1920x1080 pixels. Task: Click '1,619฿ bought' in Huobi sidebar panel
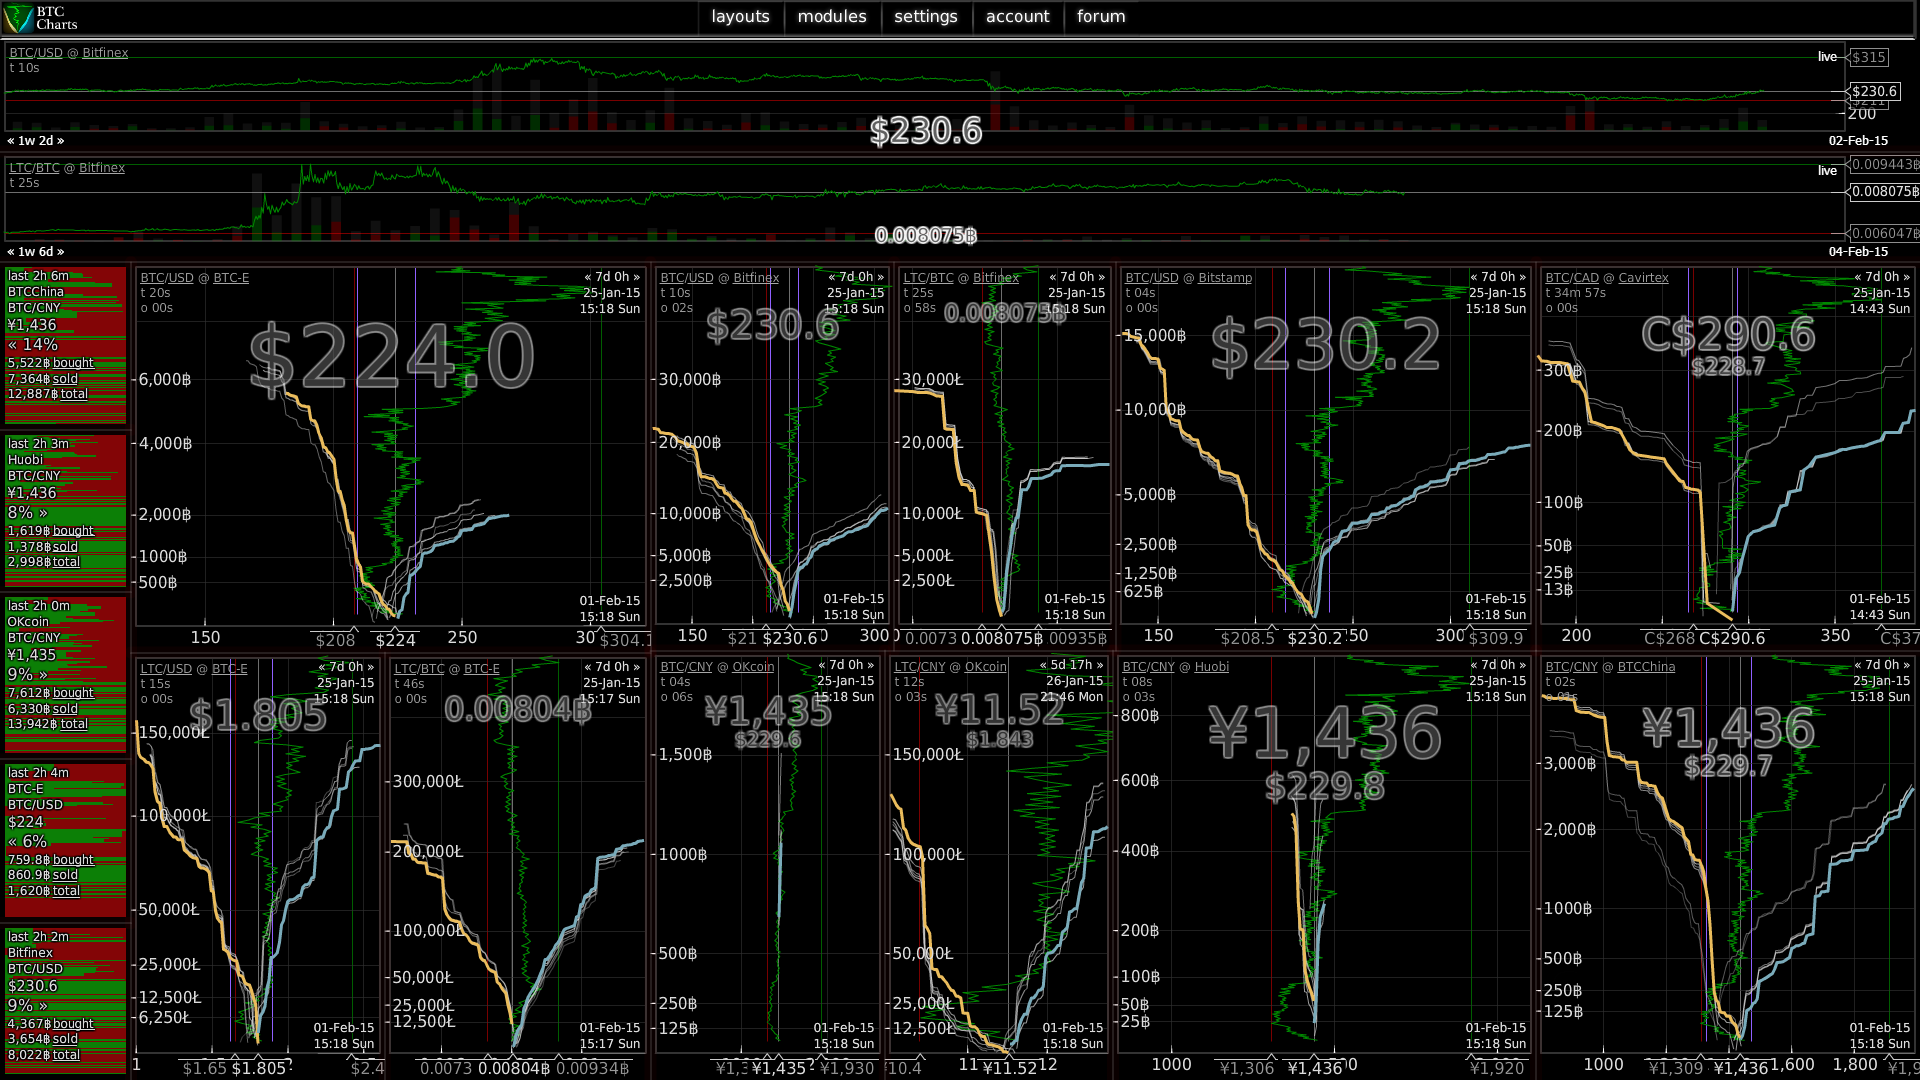51,531
